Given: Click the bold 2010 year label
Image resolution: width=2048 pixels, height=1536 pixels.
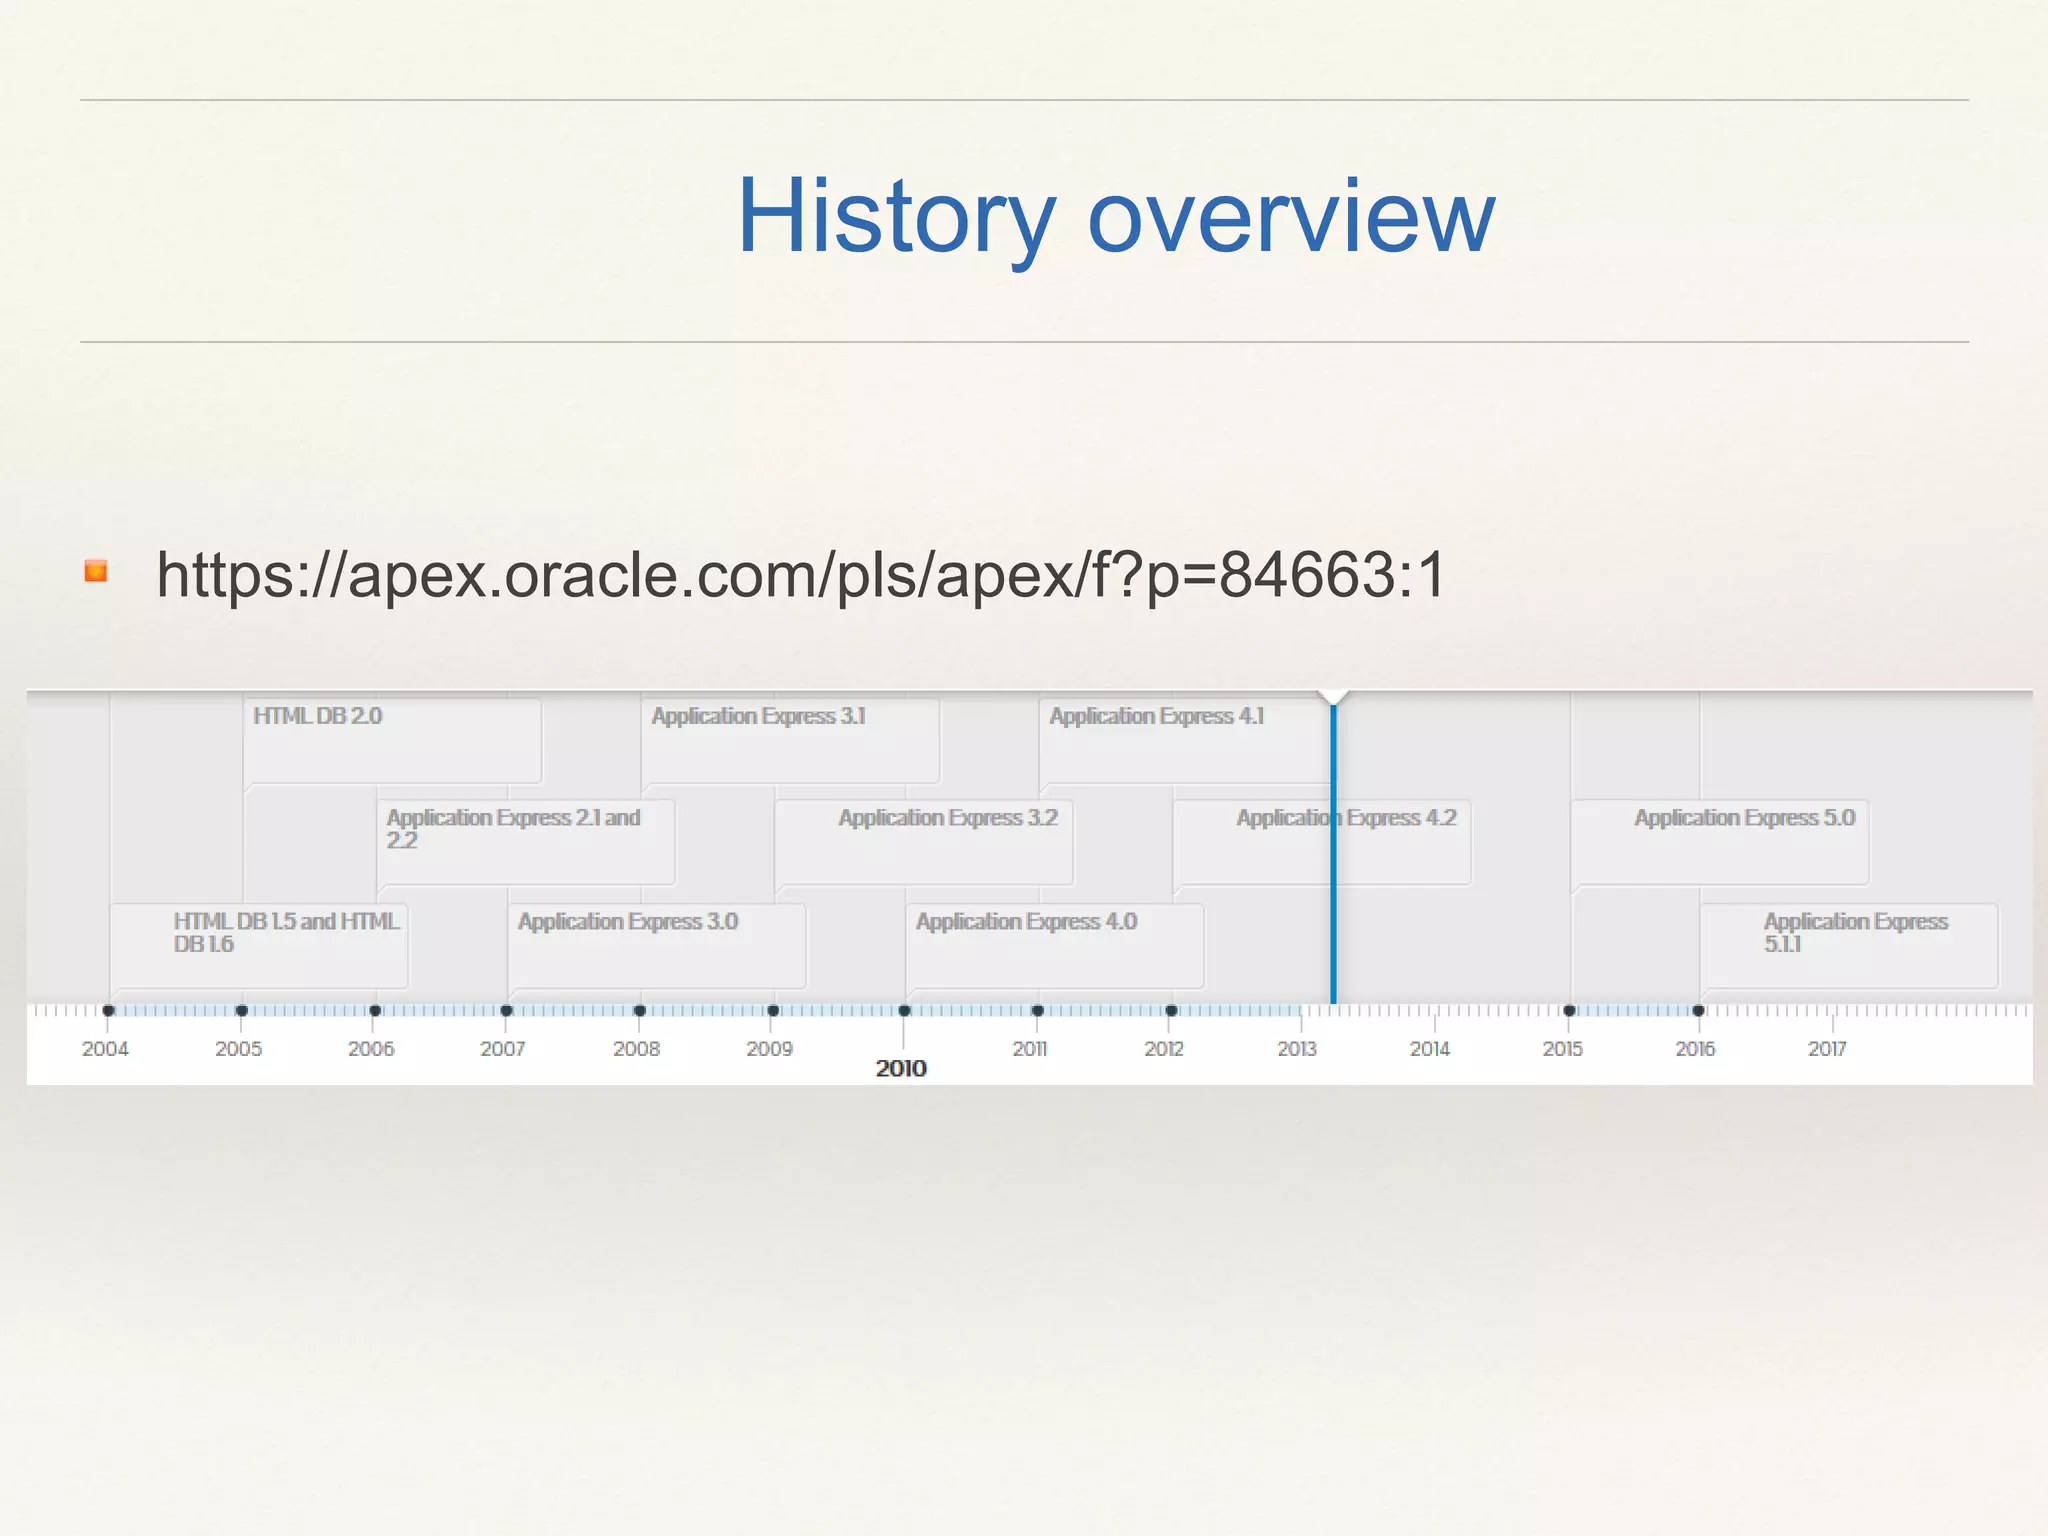Looking at the screenshot, I should click(901, 1068).
